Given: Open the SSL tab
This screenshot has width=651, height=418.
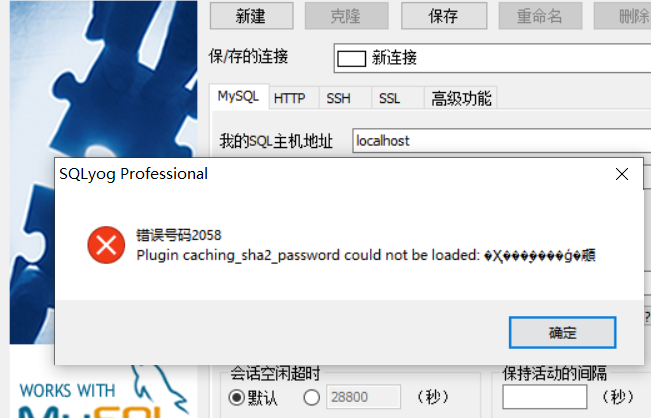Looking at the screenshot, I should pyautogui.click(x=389, y=98).
